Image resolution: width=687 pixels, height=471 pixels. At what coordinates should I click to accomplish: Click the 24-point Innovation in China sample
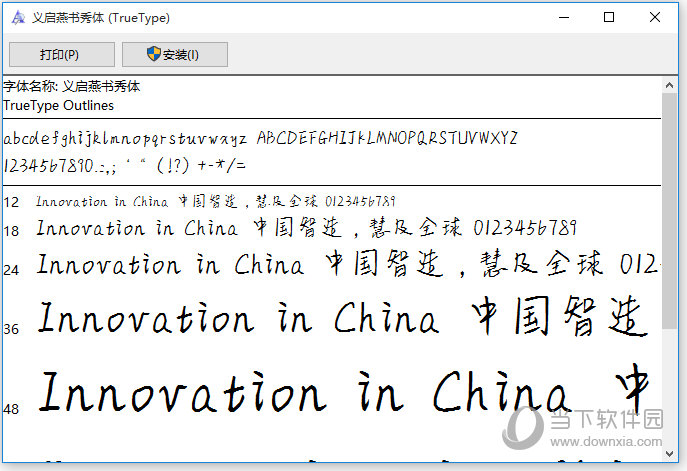tap(170, 265)
